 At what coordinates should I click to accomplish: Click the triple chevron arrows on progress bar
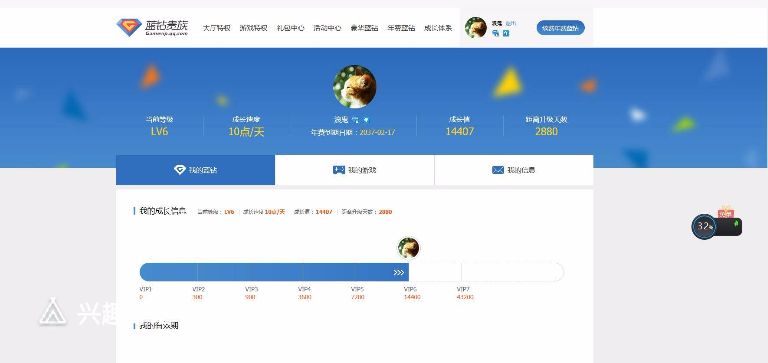[x=399, y=272]
